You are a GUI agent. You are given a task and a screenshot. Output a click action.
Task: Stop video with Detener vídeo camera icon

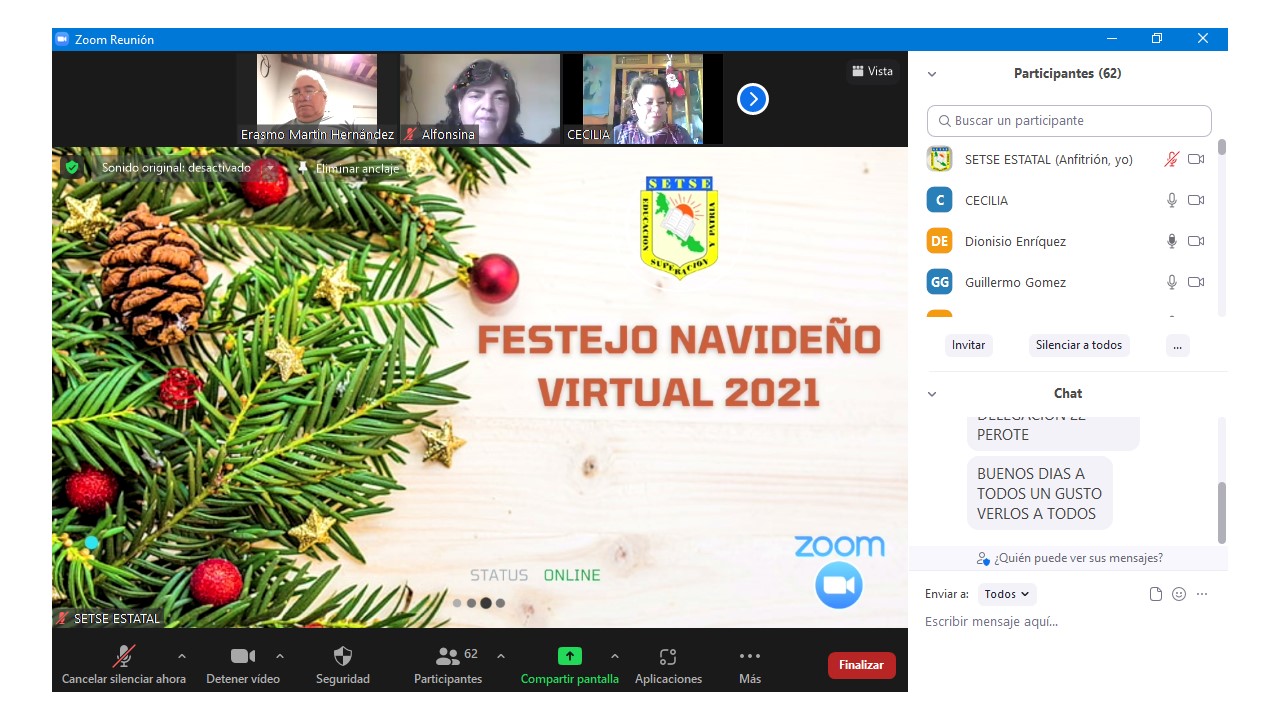click(x=243, y=656)
